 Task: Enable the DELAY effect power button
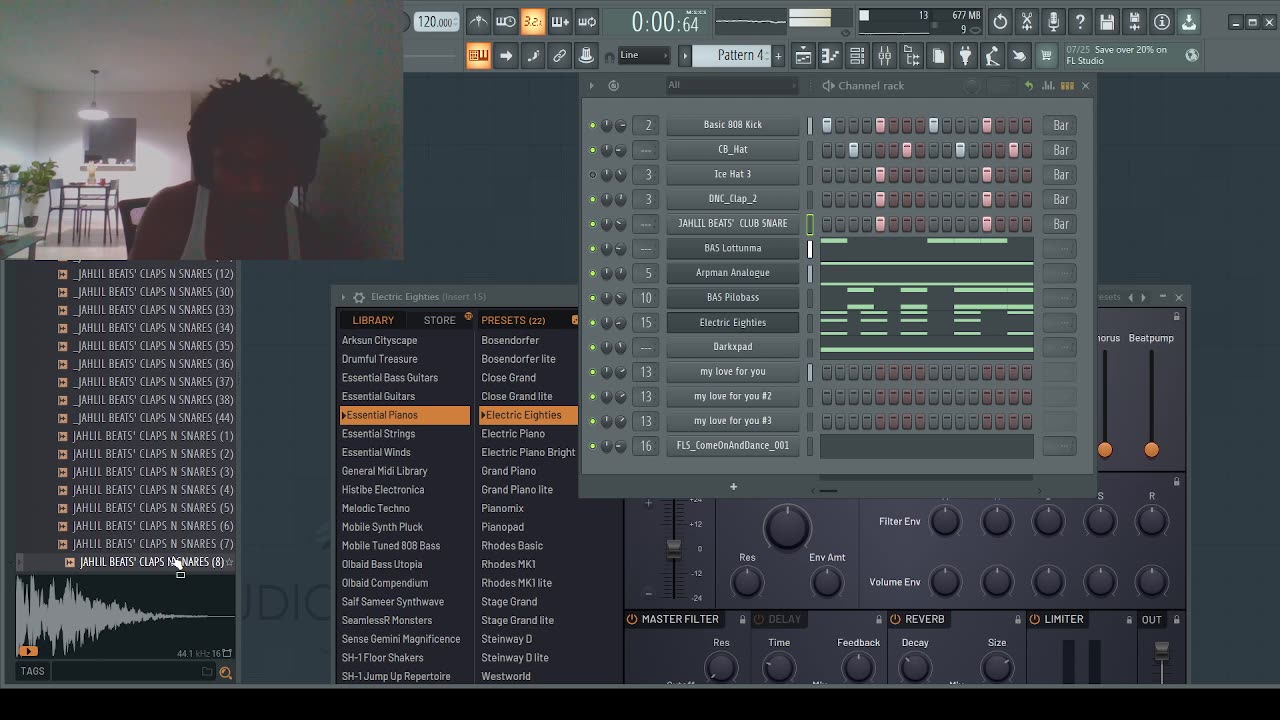click(759, 619)
